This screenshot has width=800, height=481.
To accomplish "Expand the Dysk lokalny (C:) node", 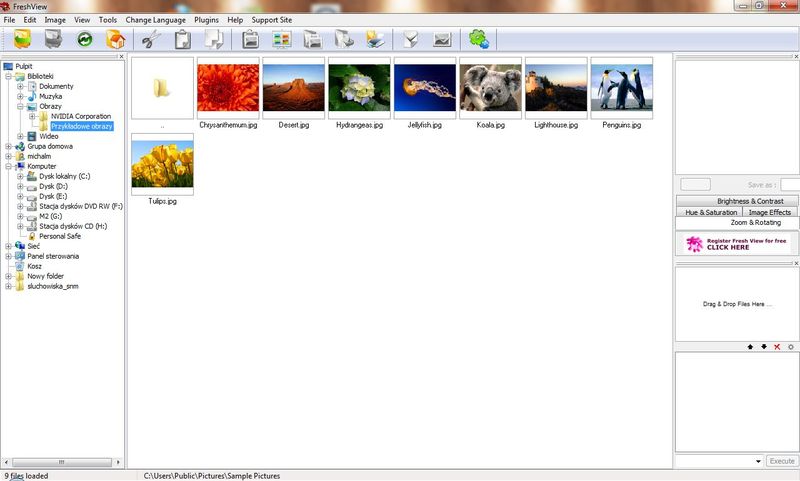I will [x=20, y=176].
